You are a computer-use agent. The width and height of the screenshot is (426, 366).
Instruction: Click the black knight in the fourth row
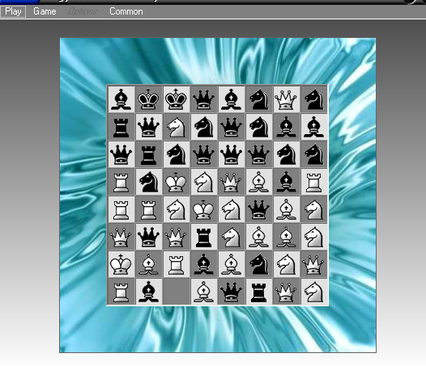point(148,182)
